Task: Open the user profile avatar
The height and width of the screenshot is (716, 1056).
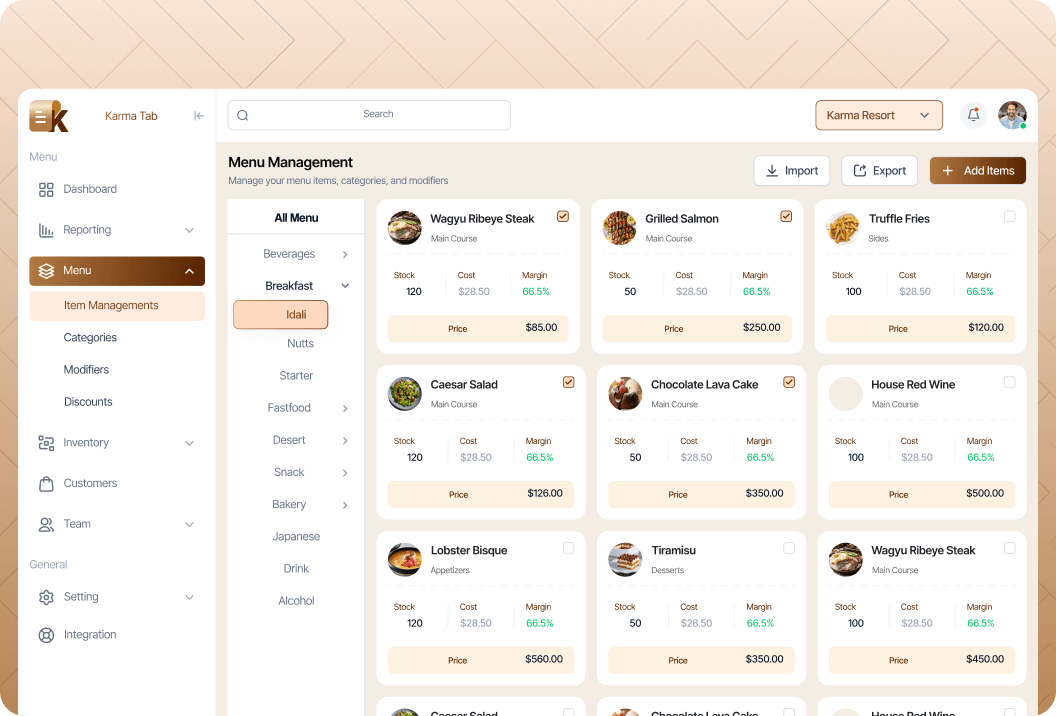Action: coord(1012,115)
